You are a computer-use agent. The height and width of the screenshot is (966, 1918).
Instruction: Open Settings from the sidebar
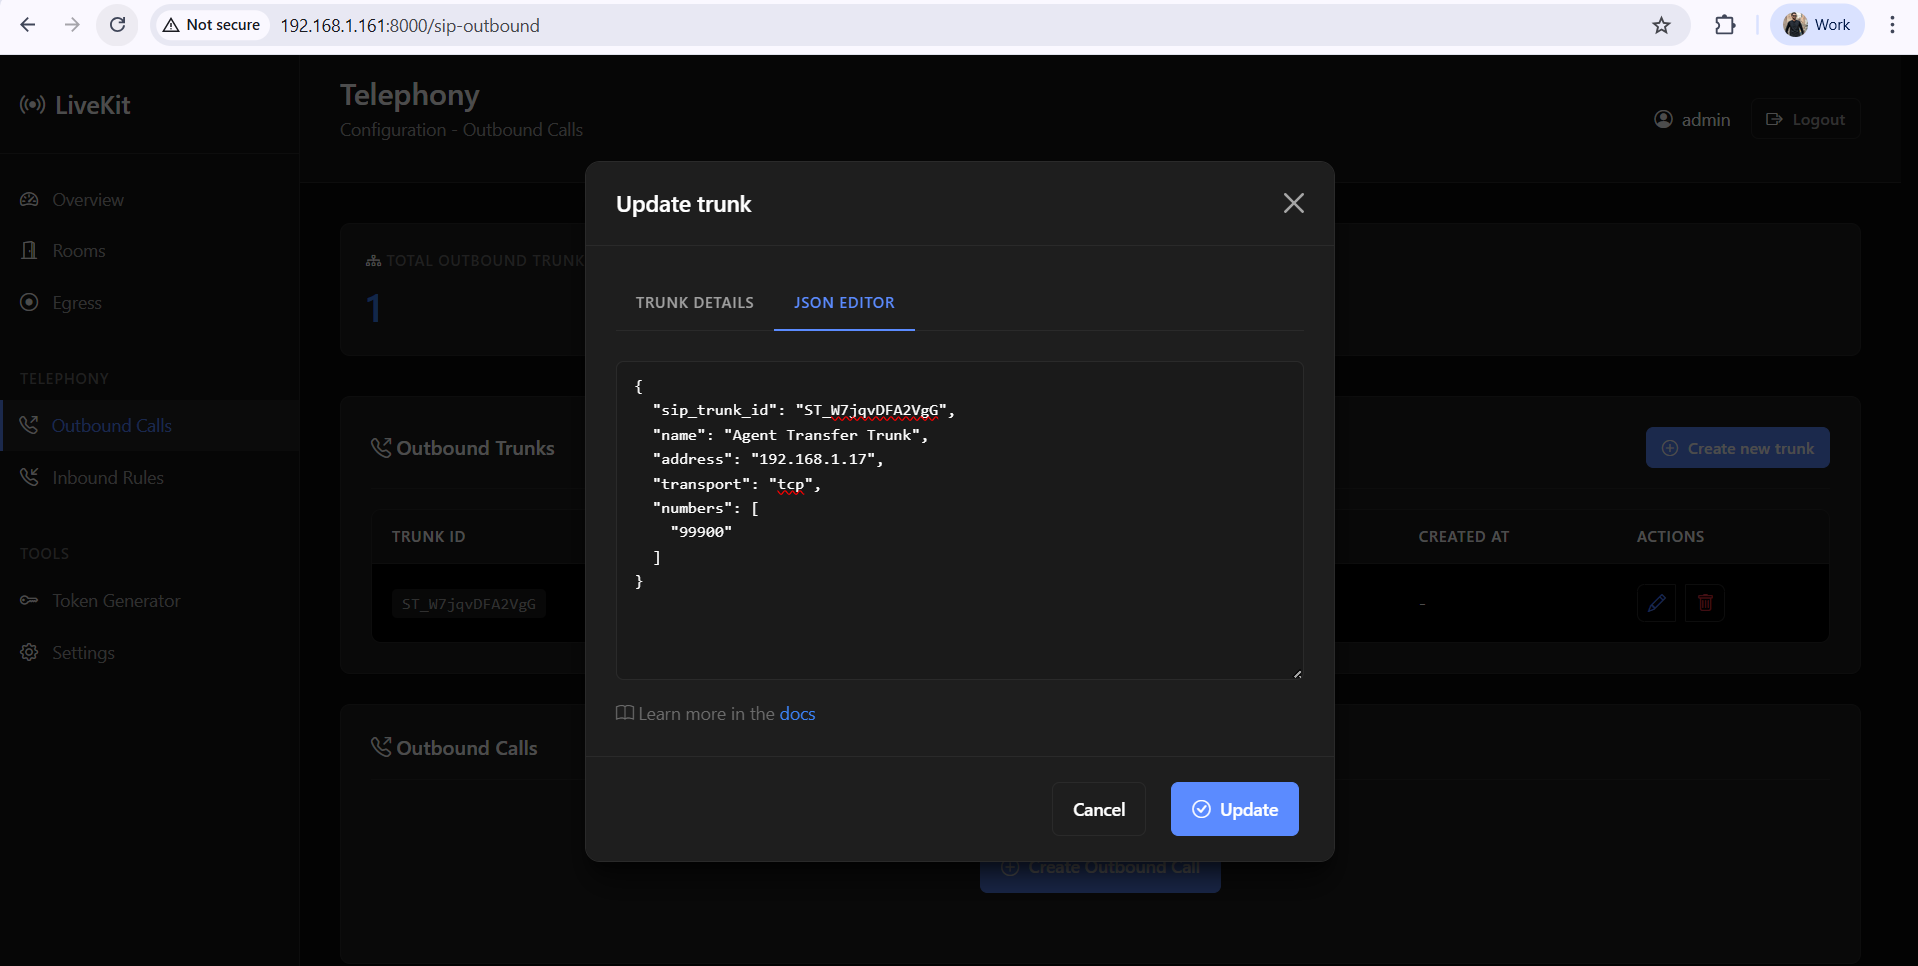tap(83, 653)
